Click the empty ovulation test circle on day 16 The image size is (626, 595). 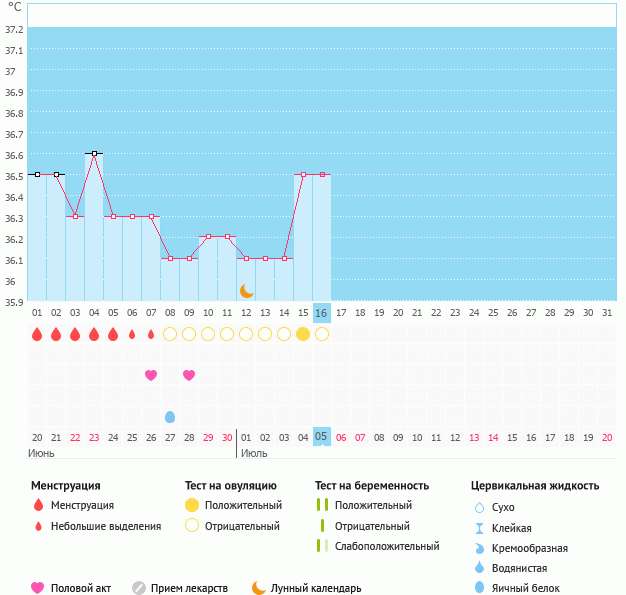[322, 334]
